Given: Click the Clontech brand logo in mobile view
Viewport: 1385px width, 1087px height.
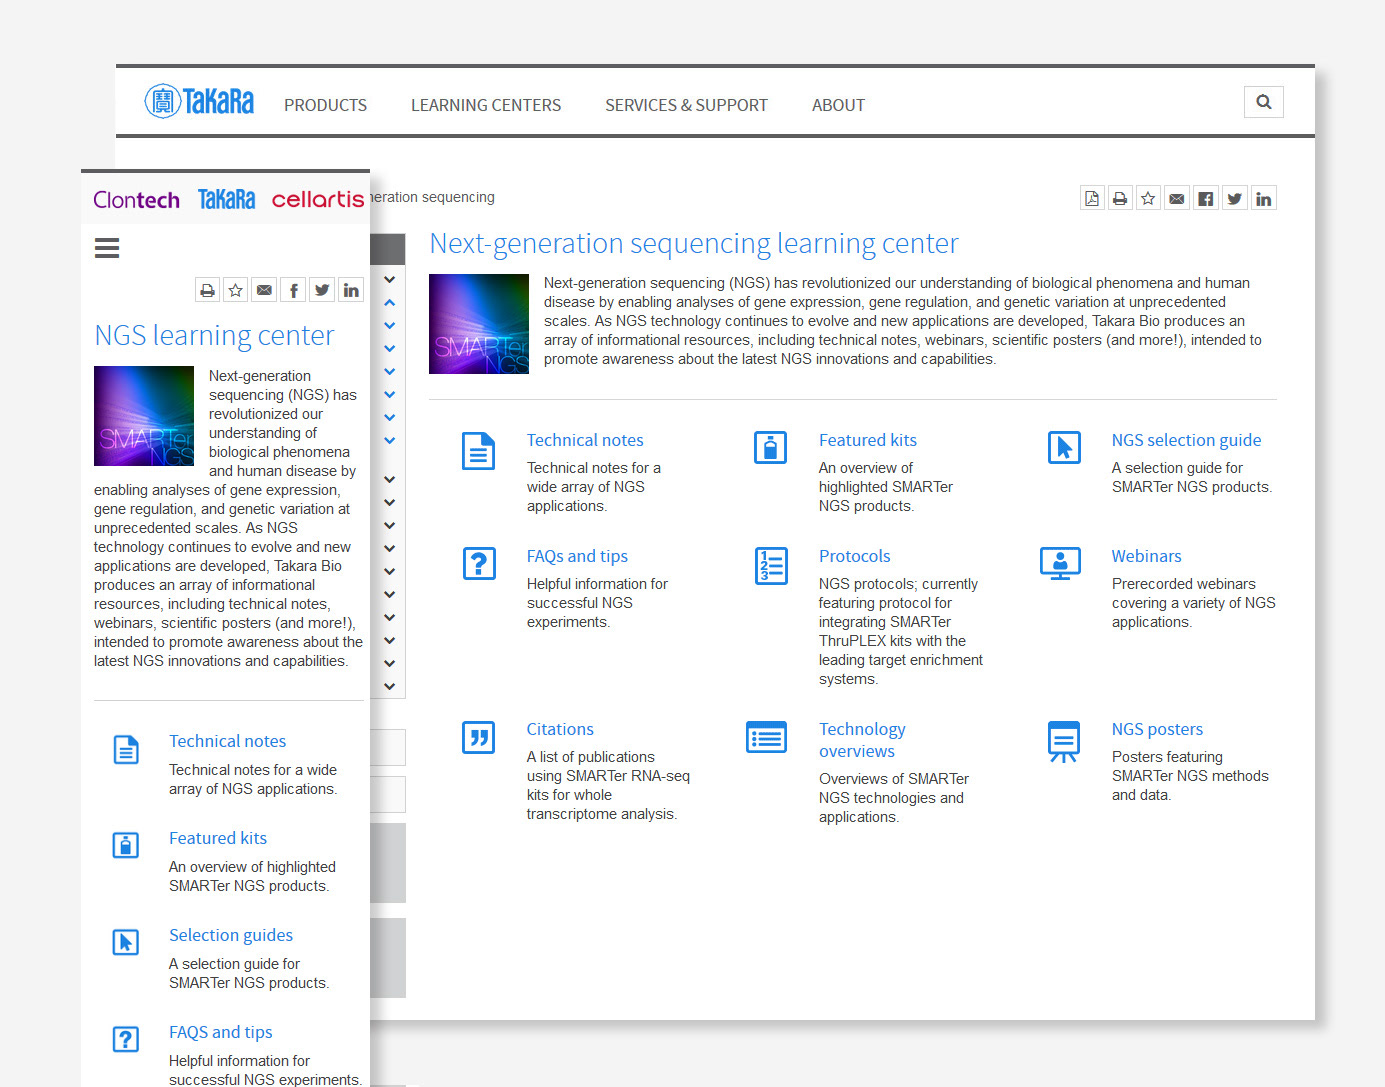Looking at the screenshot, I should click(x=136, y=200).
